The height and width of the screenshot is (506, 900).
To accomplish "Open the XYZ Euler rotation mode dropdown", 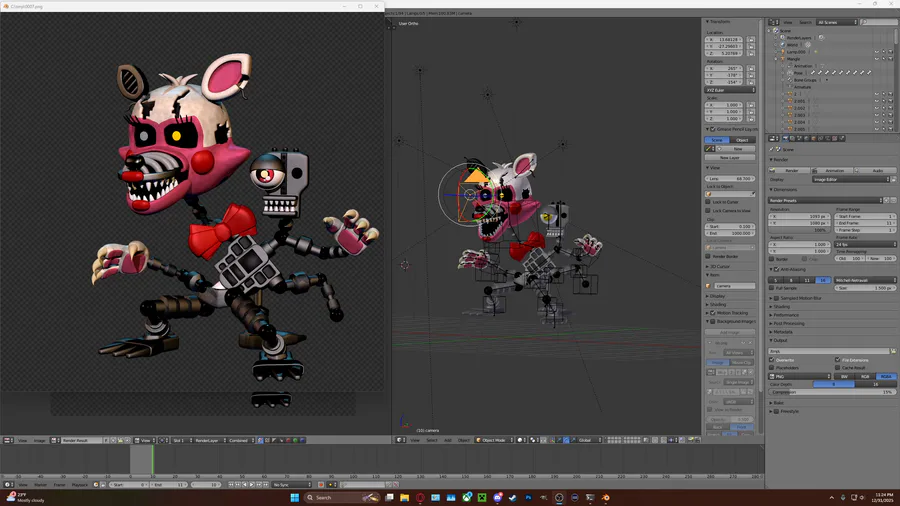I will [x=730, y=90].
